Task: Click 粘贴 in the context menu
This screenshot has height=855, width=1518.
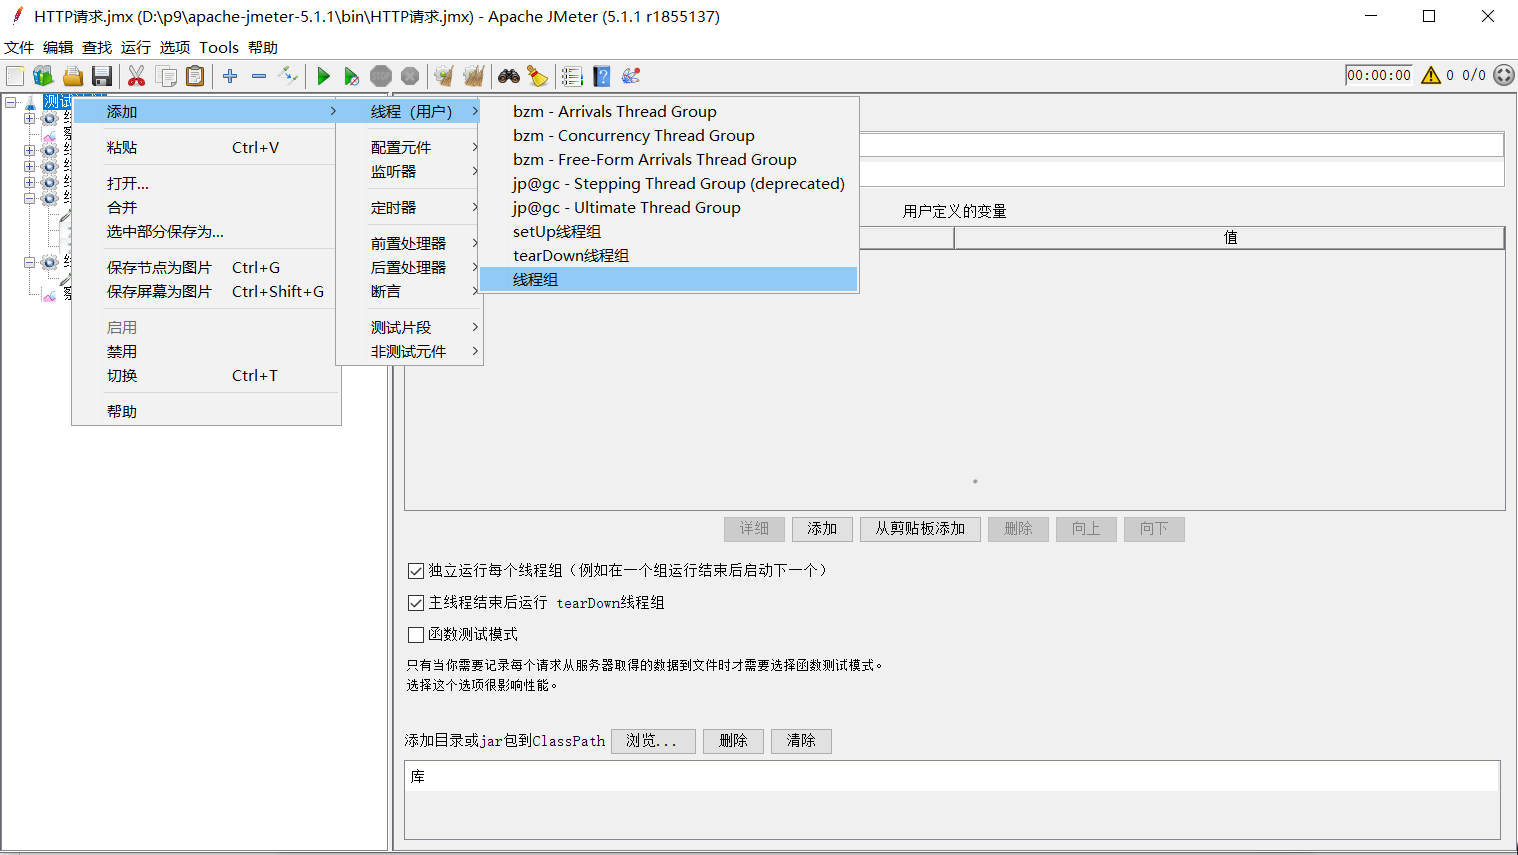Action: (x=206, y=147)
